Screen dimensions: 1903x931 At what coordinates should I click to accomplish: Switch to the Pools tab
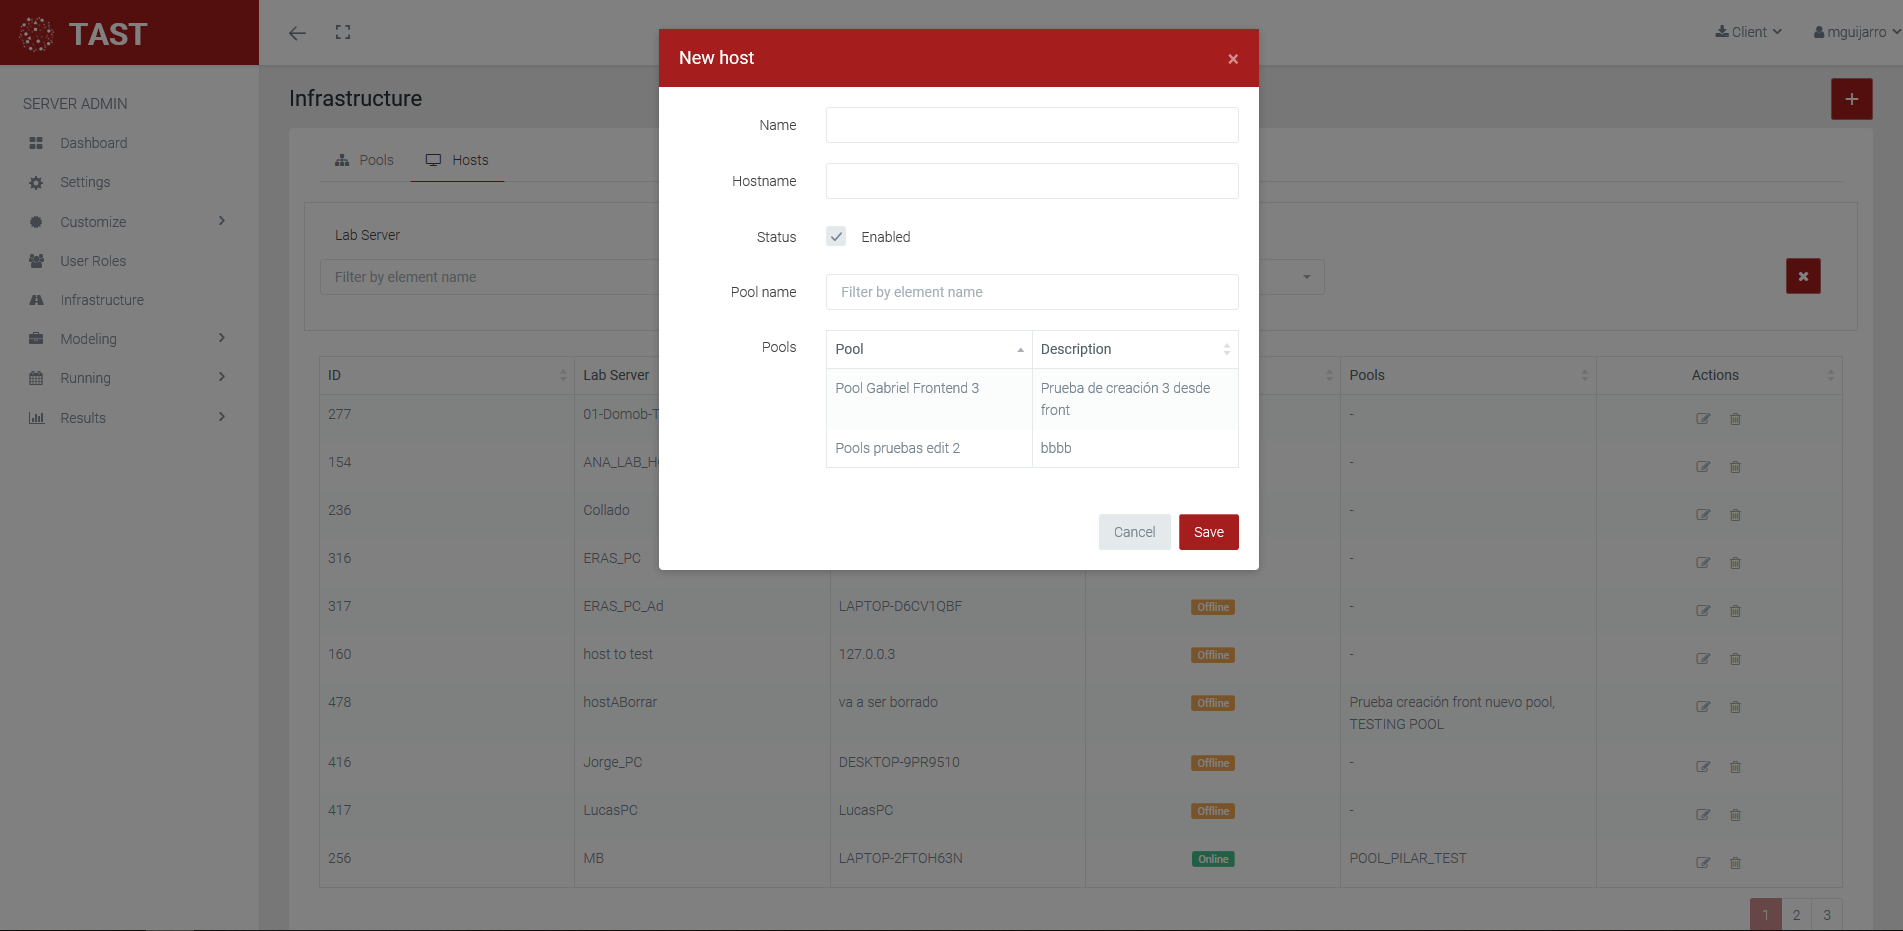[365, 160]
